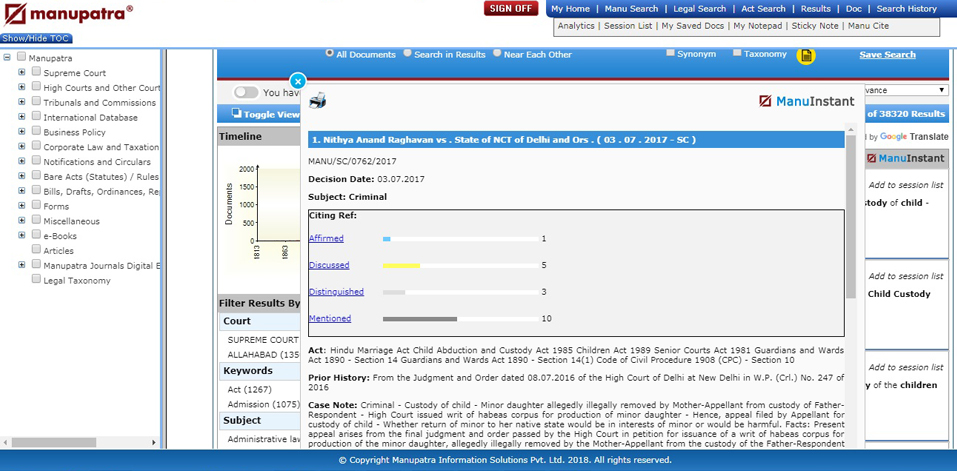Click the ManuInstant button in results column
This screenshot has height=471, width=957.
[x=905, y=158]
